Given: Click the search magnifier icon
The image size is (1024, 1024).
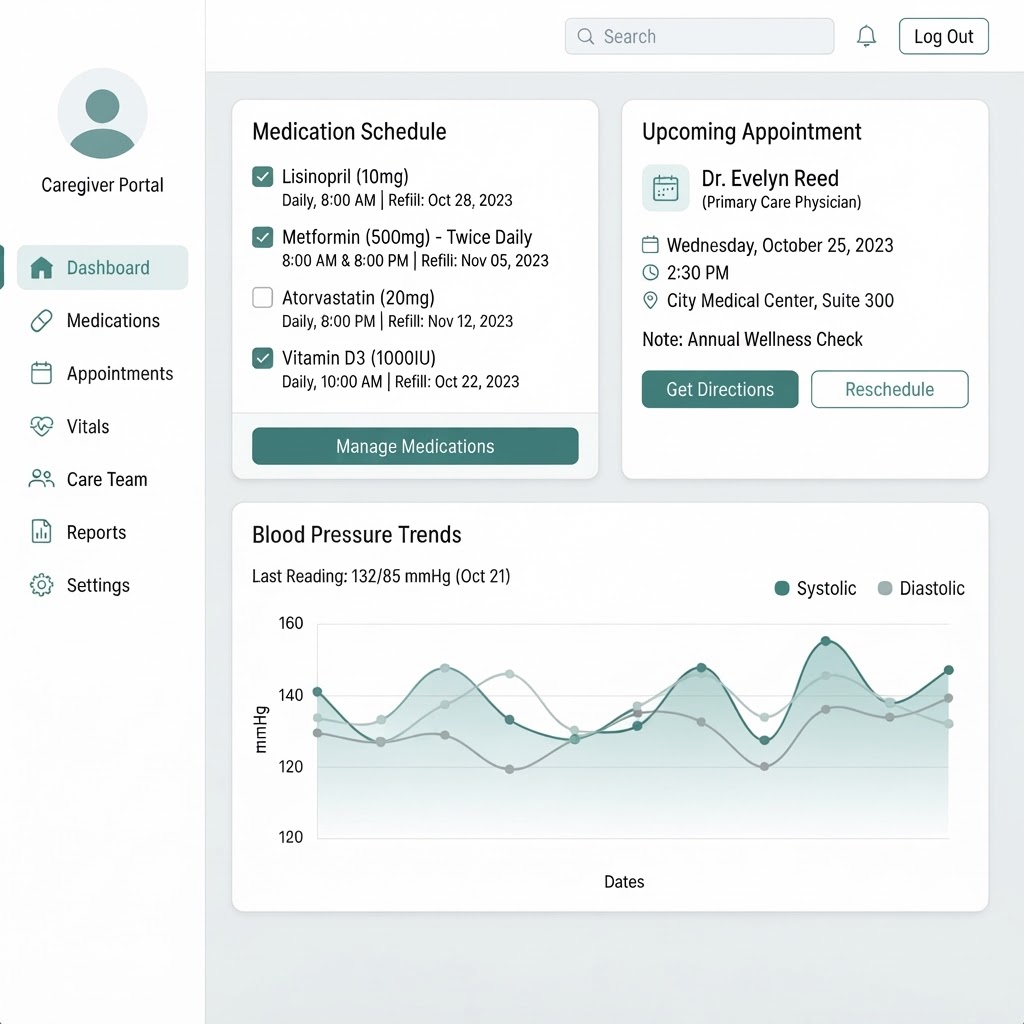Looking at the screenshot, I should [586, 37].
